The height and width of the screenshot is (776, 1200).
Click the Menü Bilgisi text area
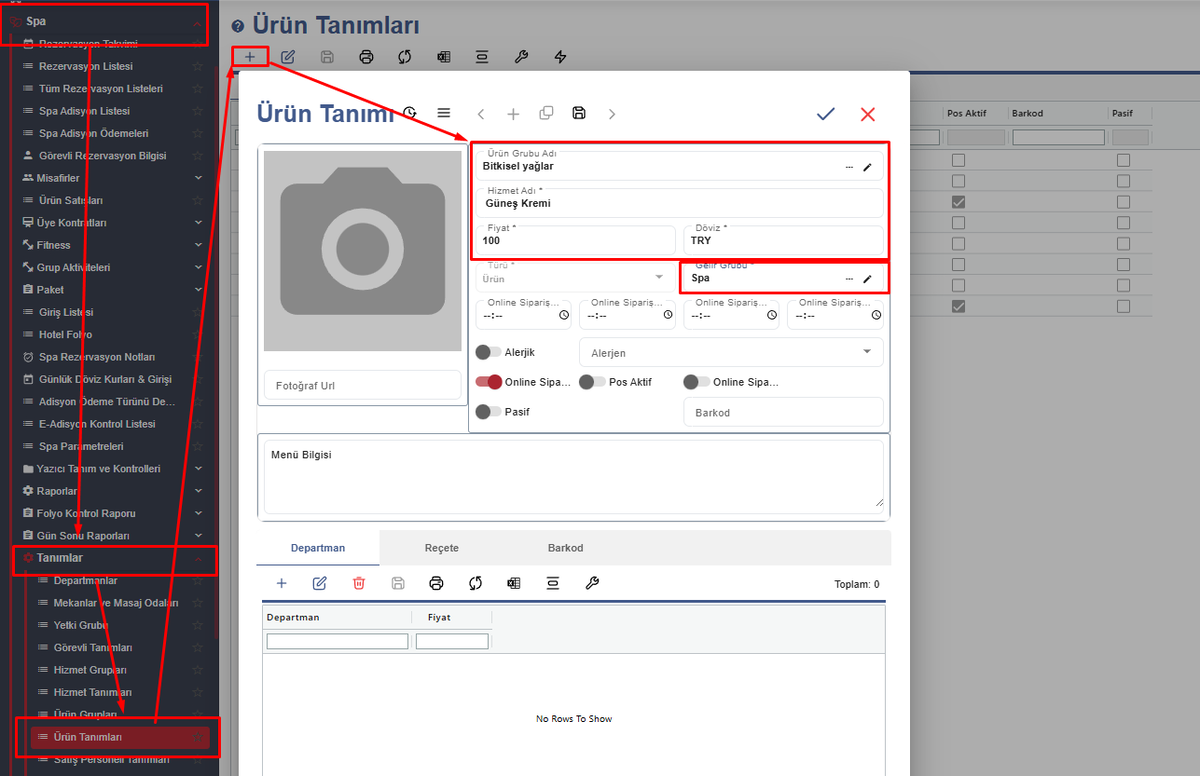(573, 477)
